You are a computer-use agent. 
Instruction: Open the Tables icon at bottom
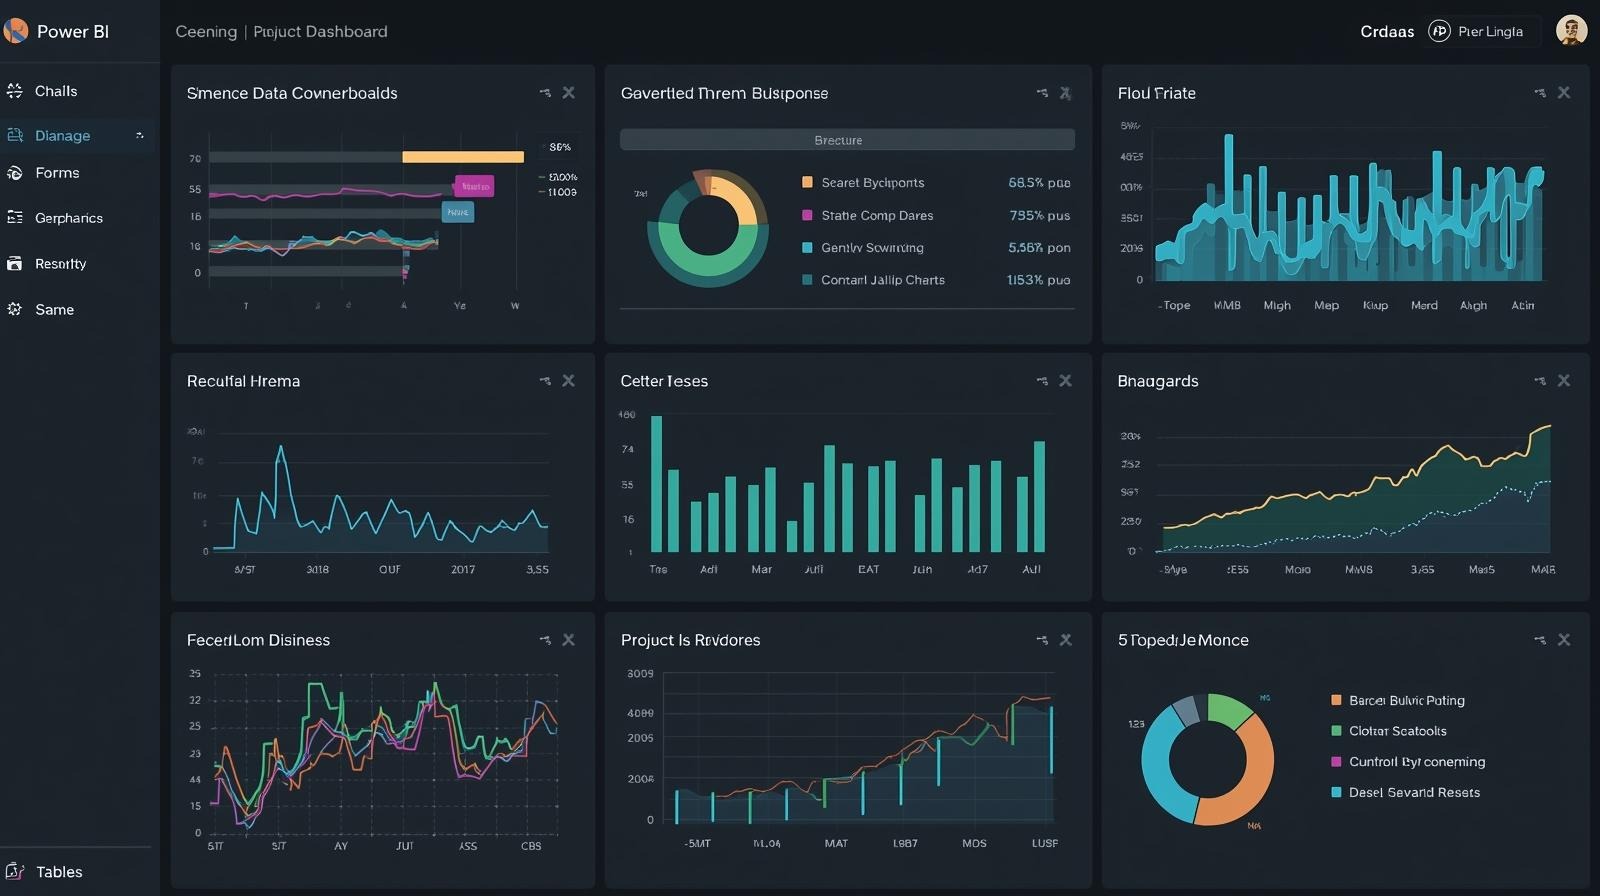(x=15, y=872)
